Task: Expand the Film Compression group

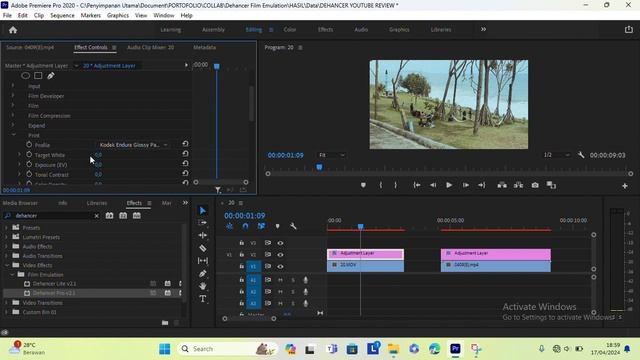Action: [13, 116]
